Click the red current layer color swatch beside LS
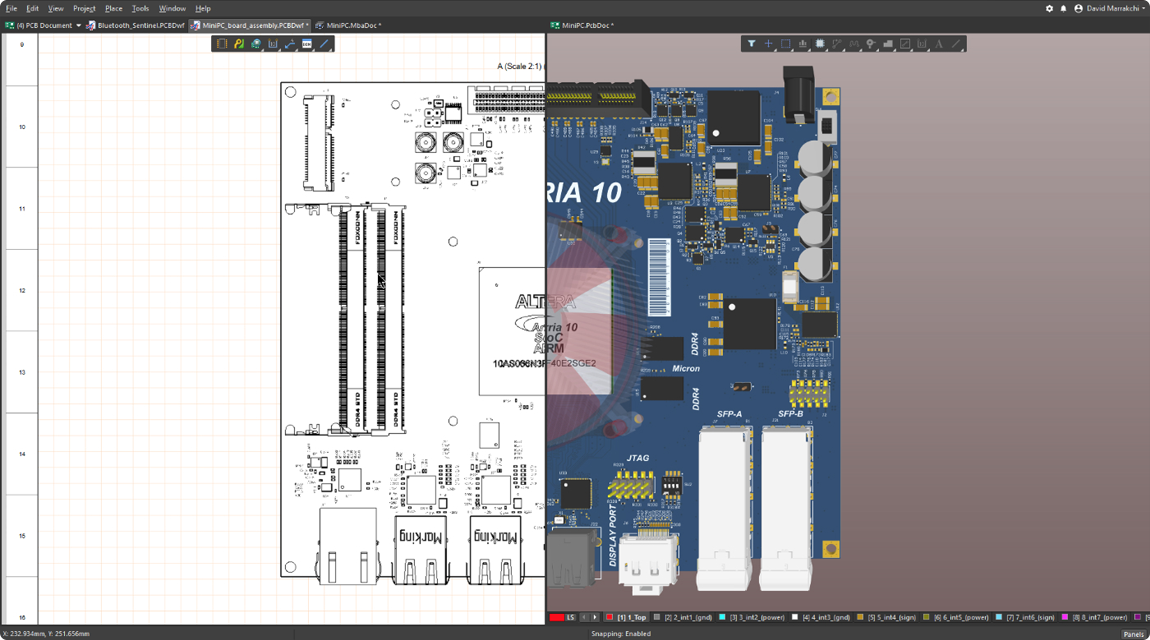Image resolution: width=1150 pixels, height=640 pixels. pyautogui.click(x=557, y=617)
